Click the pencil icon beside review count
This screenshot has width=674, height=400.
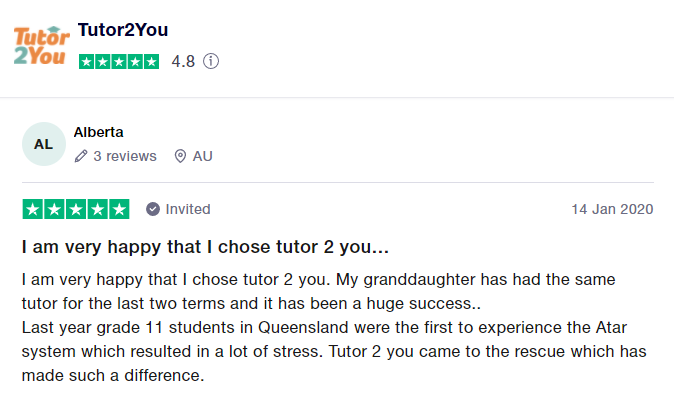(81, 156)
